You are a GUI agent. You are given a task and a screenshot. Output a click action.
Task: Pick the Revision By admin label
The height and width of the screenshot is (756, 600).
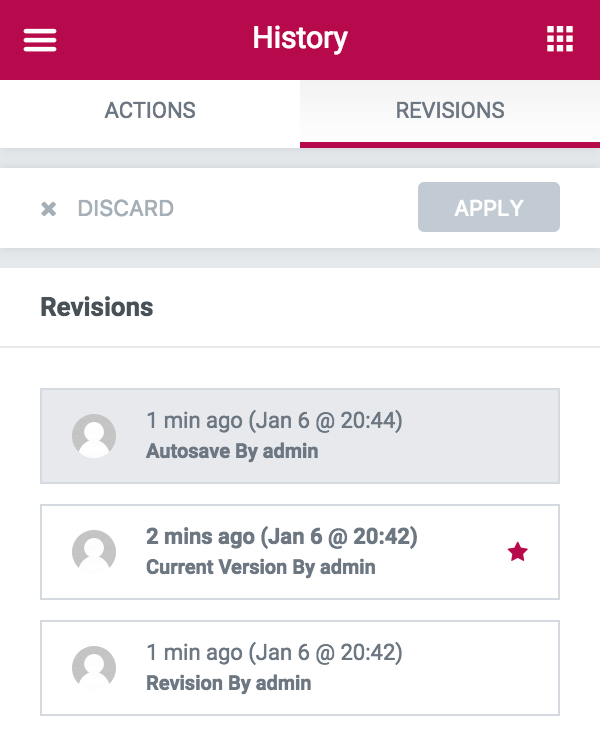tap(229, 683)
